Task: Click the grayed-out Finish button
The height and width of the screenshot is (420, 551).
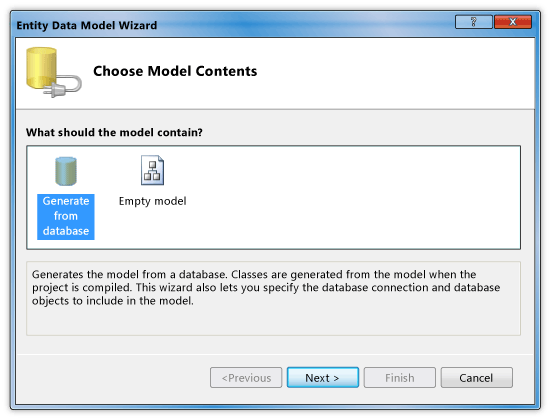Action: coord(400,378)
